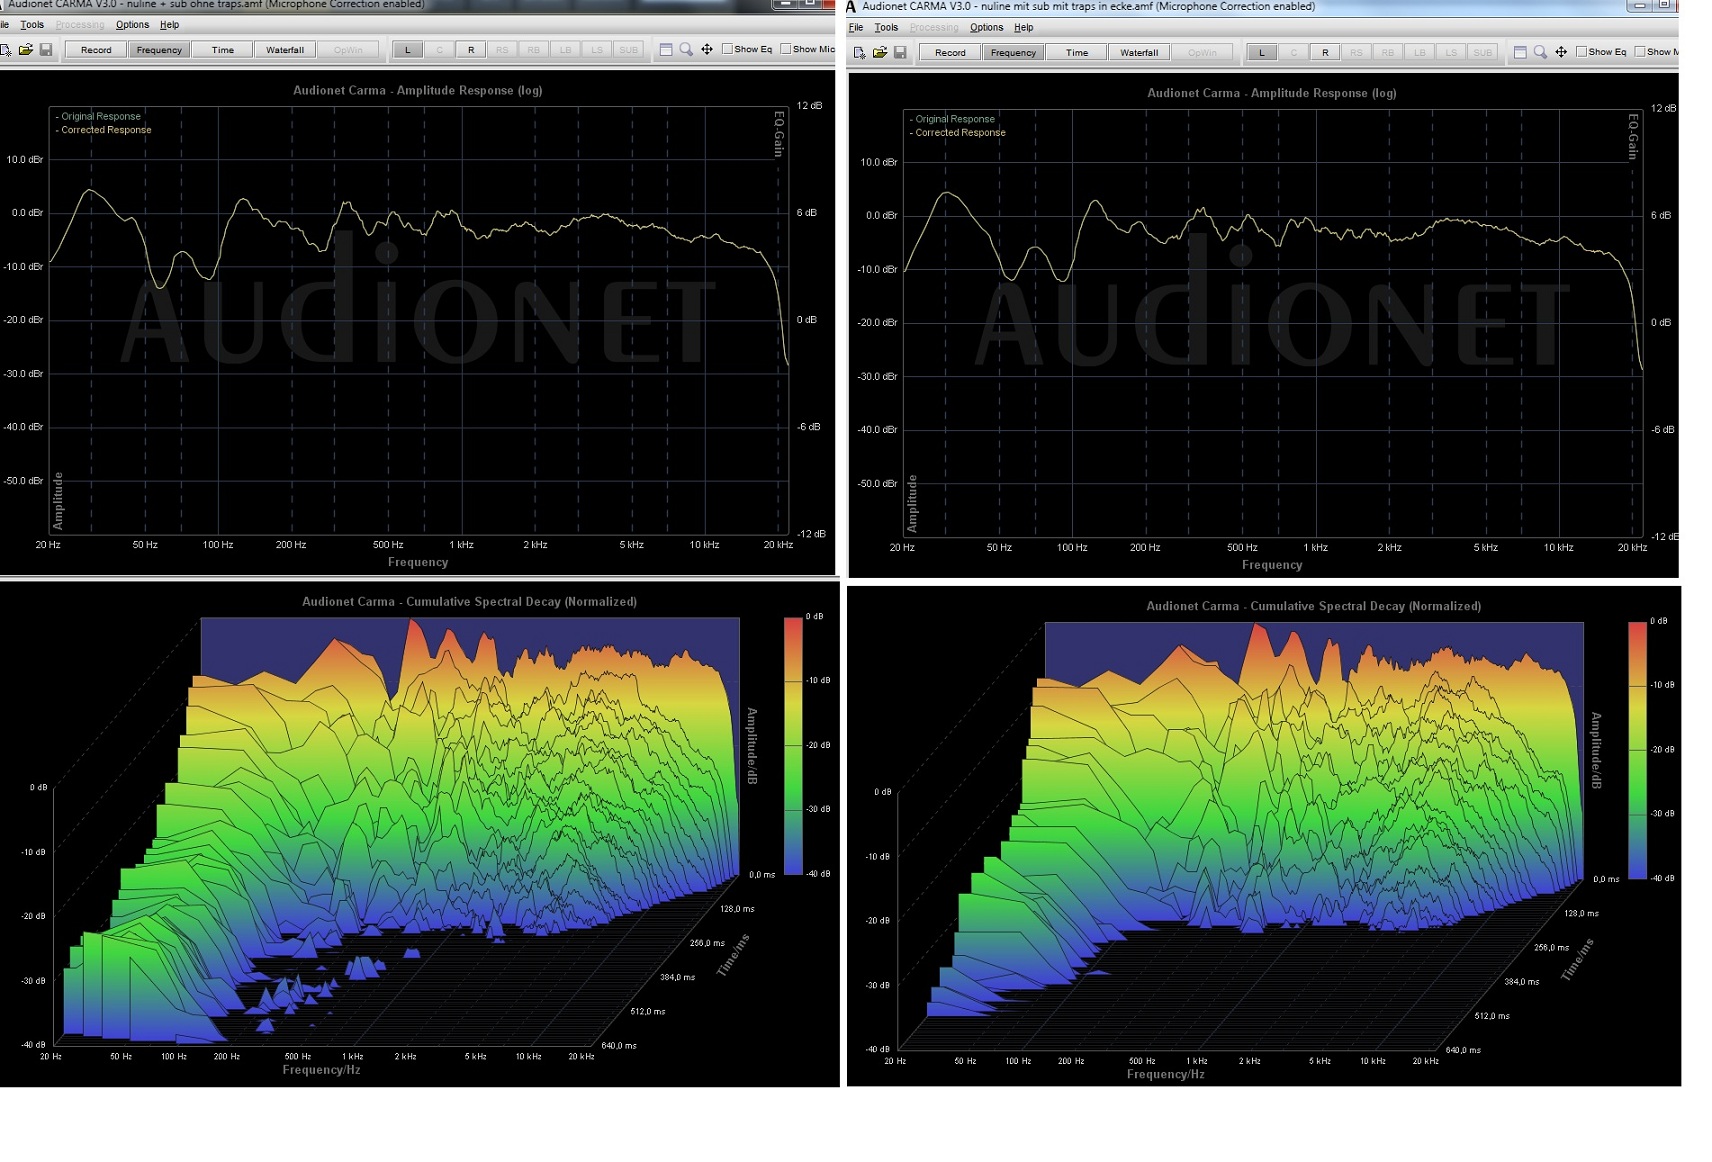Click the open file folder icon in the 'ohne traps' window
The height and width of the screenshot is (1162, 1712).
pos(26,49)
